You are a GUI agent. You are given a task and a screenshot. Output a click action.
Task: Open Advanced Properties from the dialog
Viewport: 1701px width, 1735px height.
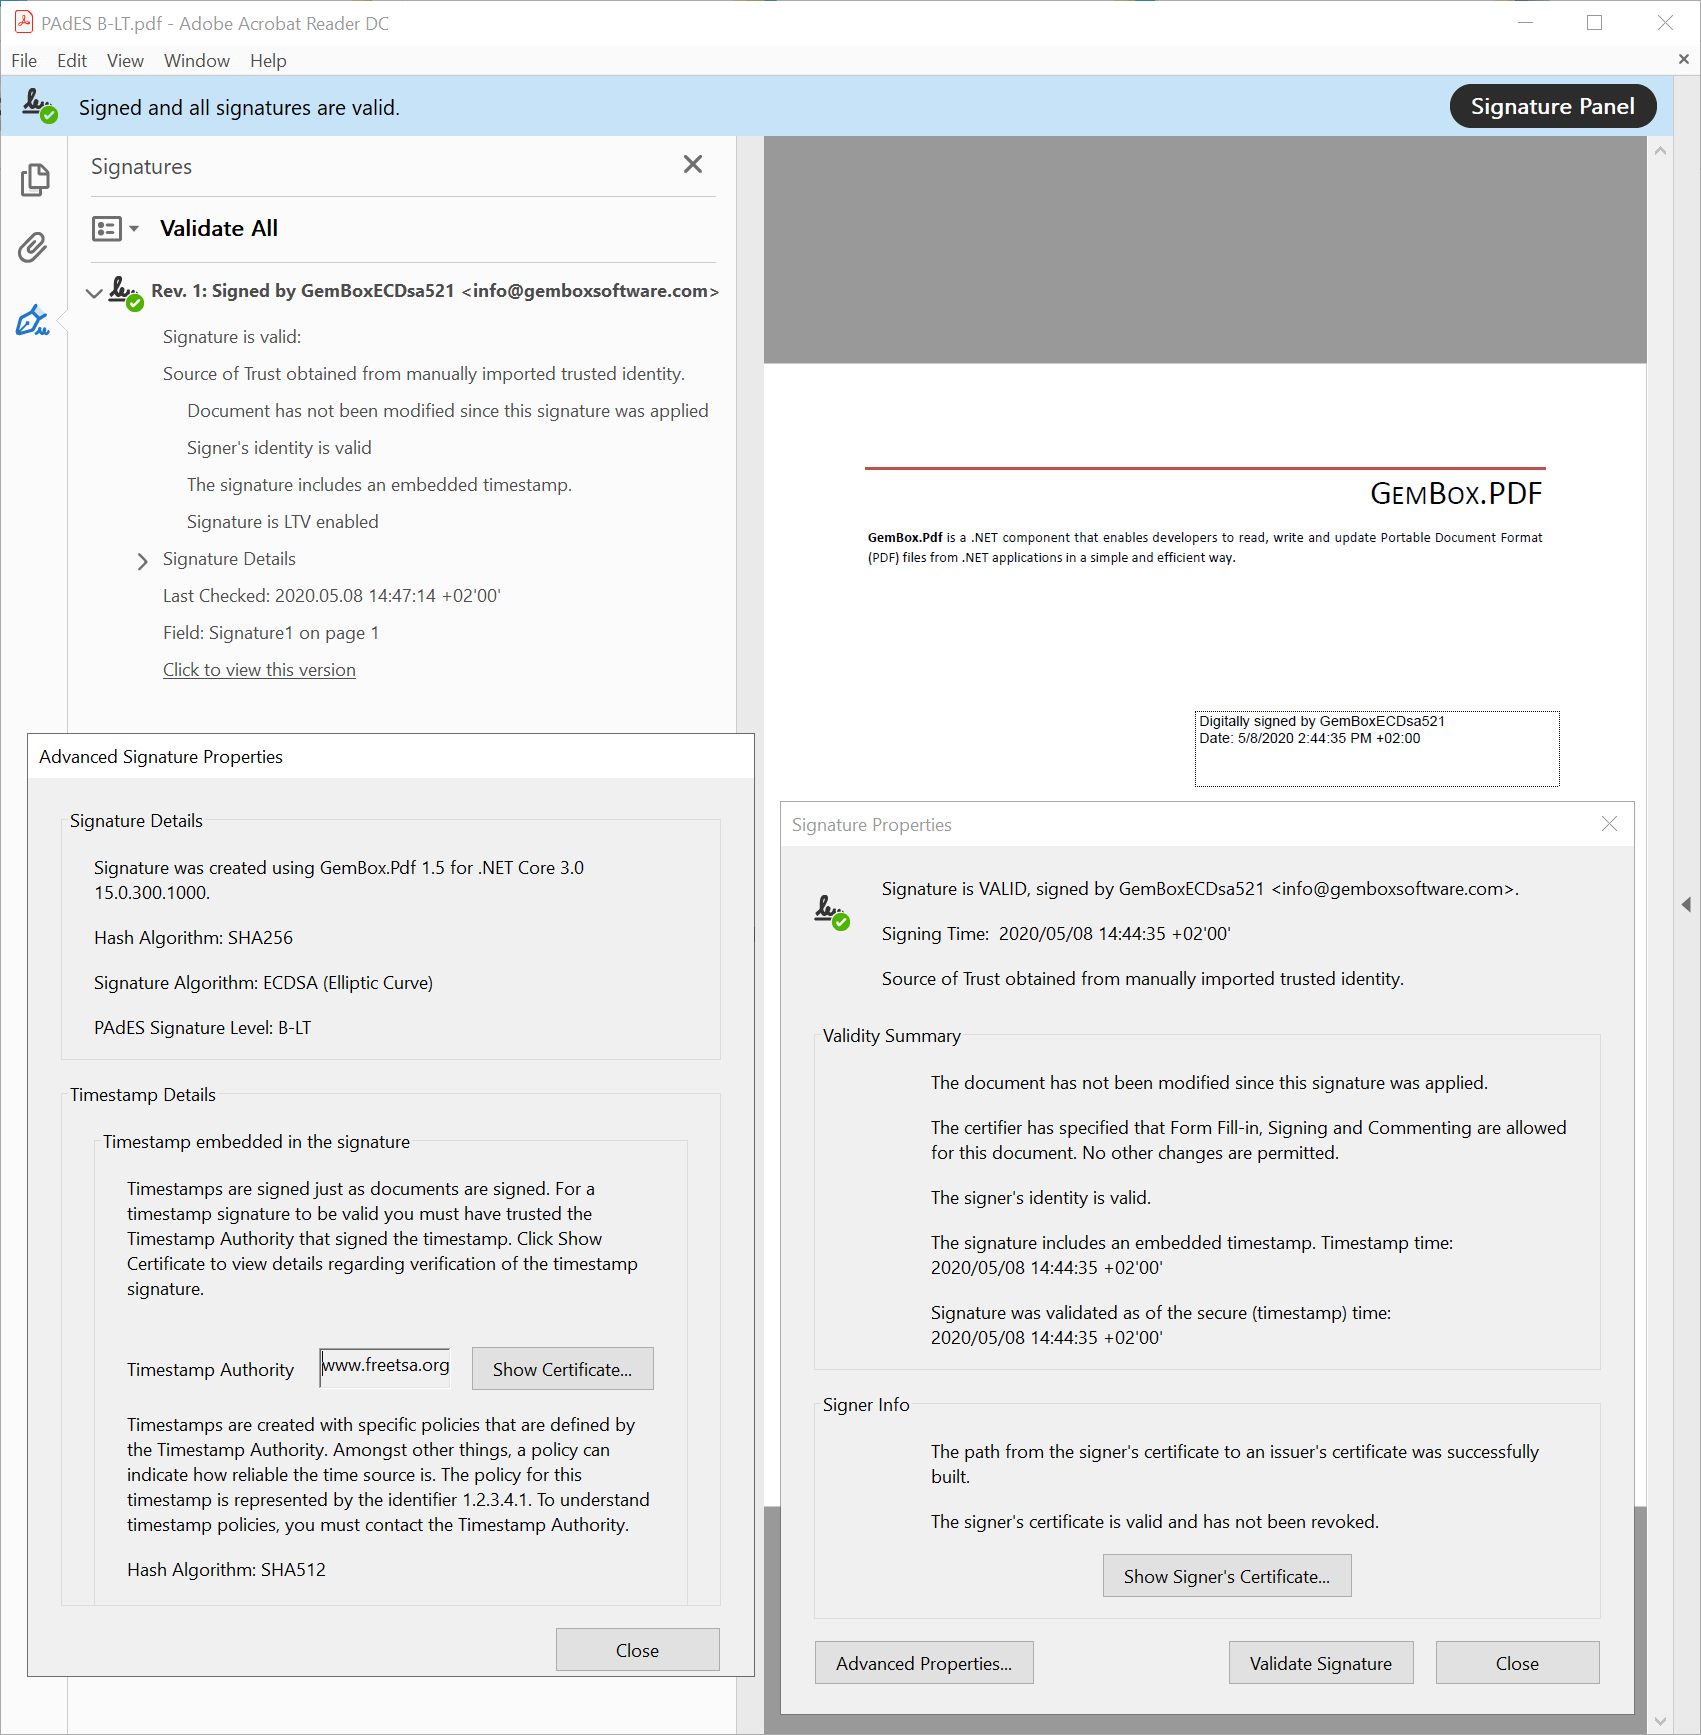[923, 1663]
